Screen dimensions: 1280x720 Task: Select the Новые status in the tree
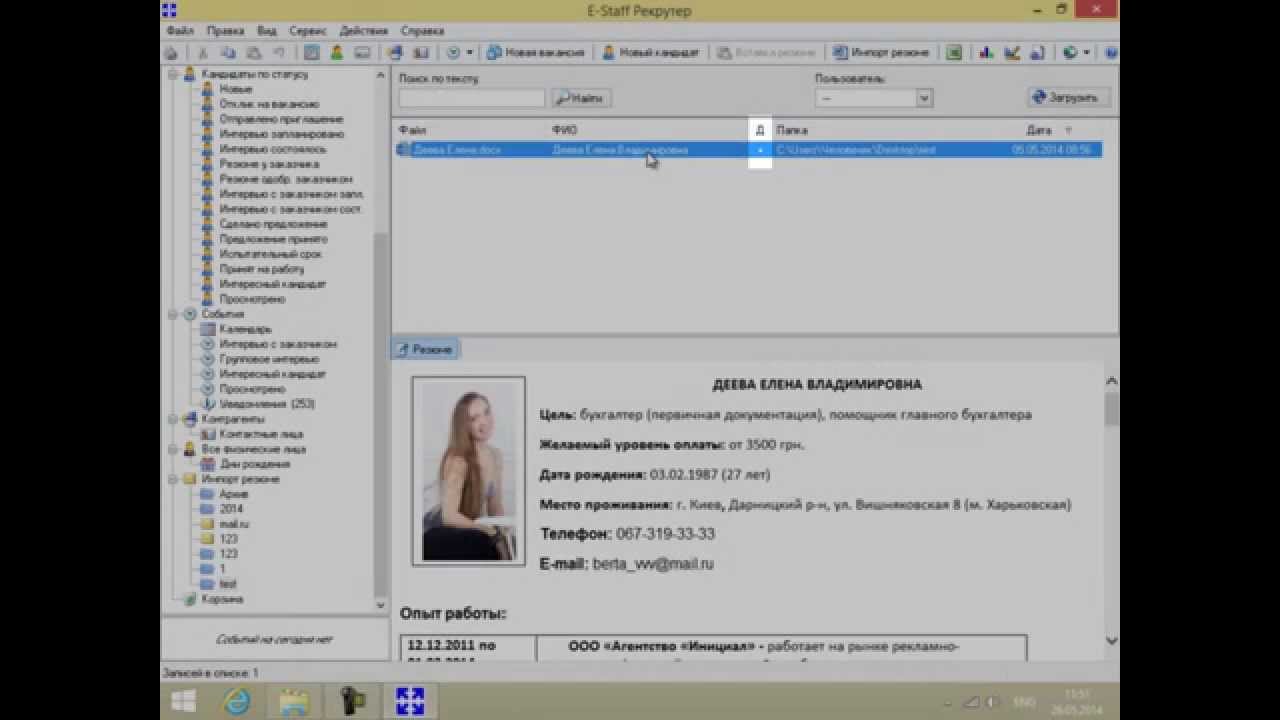click(236, 89)
